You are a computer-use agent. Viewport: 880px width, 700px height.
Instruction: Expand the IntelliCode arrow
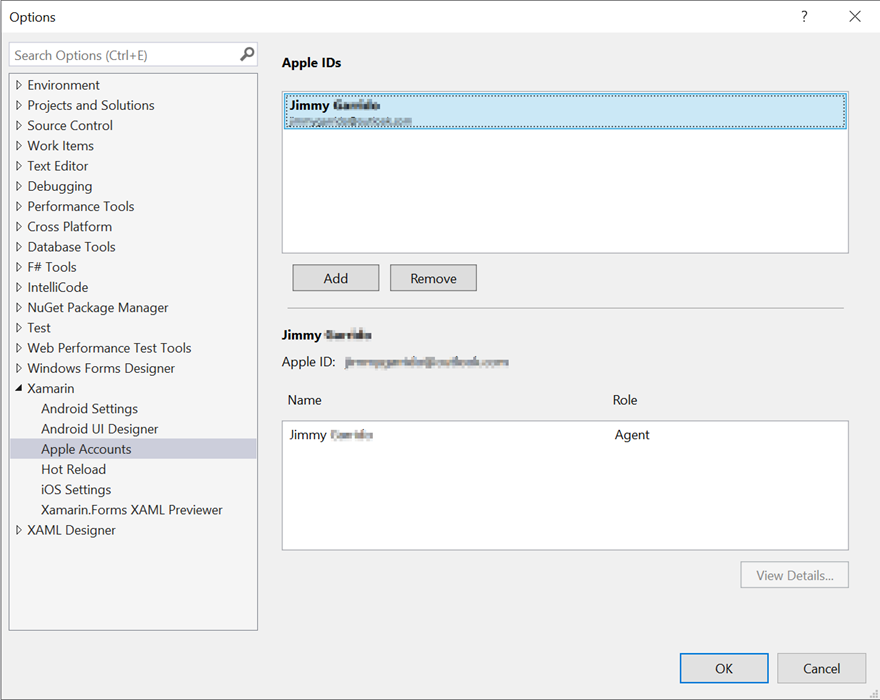tap(19, 287)
